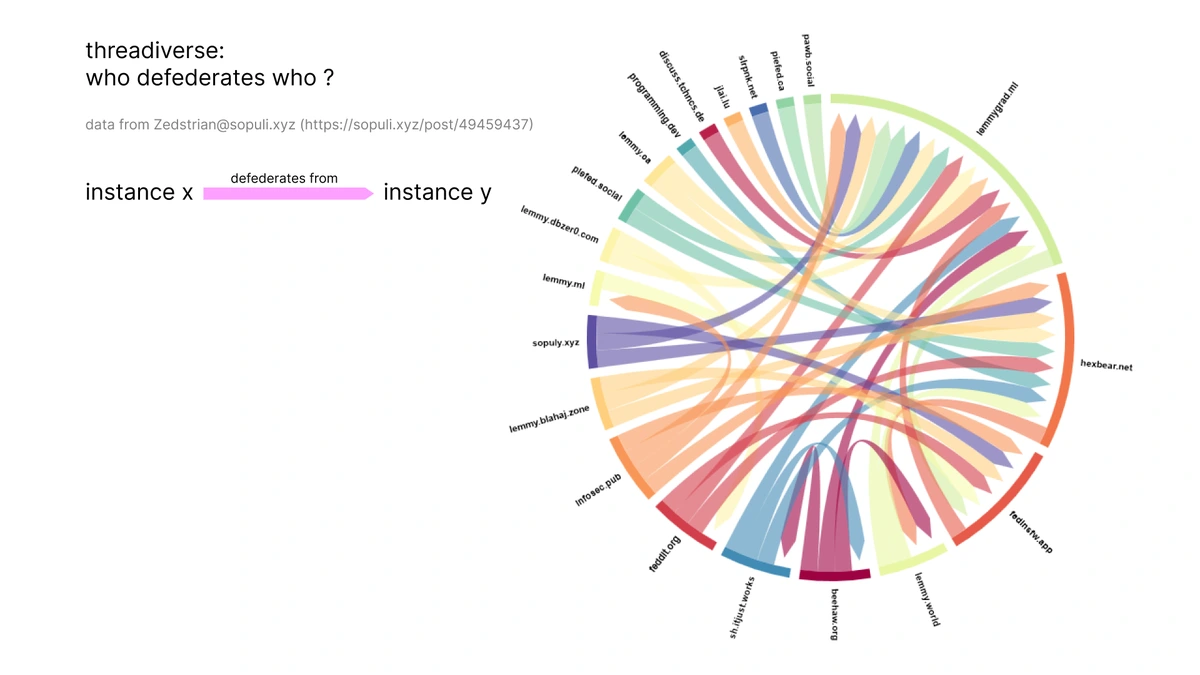Select the lemmy.blahaj.zone node label
The height and width of the screenshot is (675, 1200).
549,419
